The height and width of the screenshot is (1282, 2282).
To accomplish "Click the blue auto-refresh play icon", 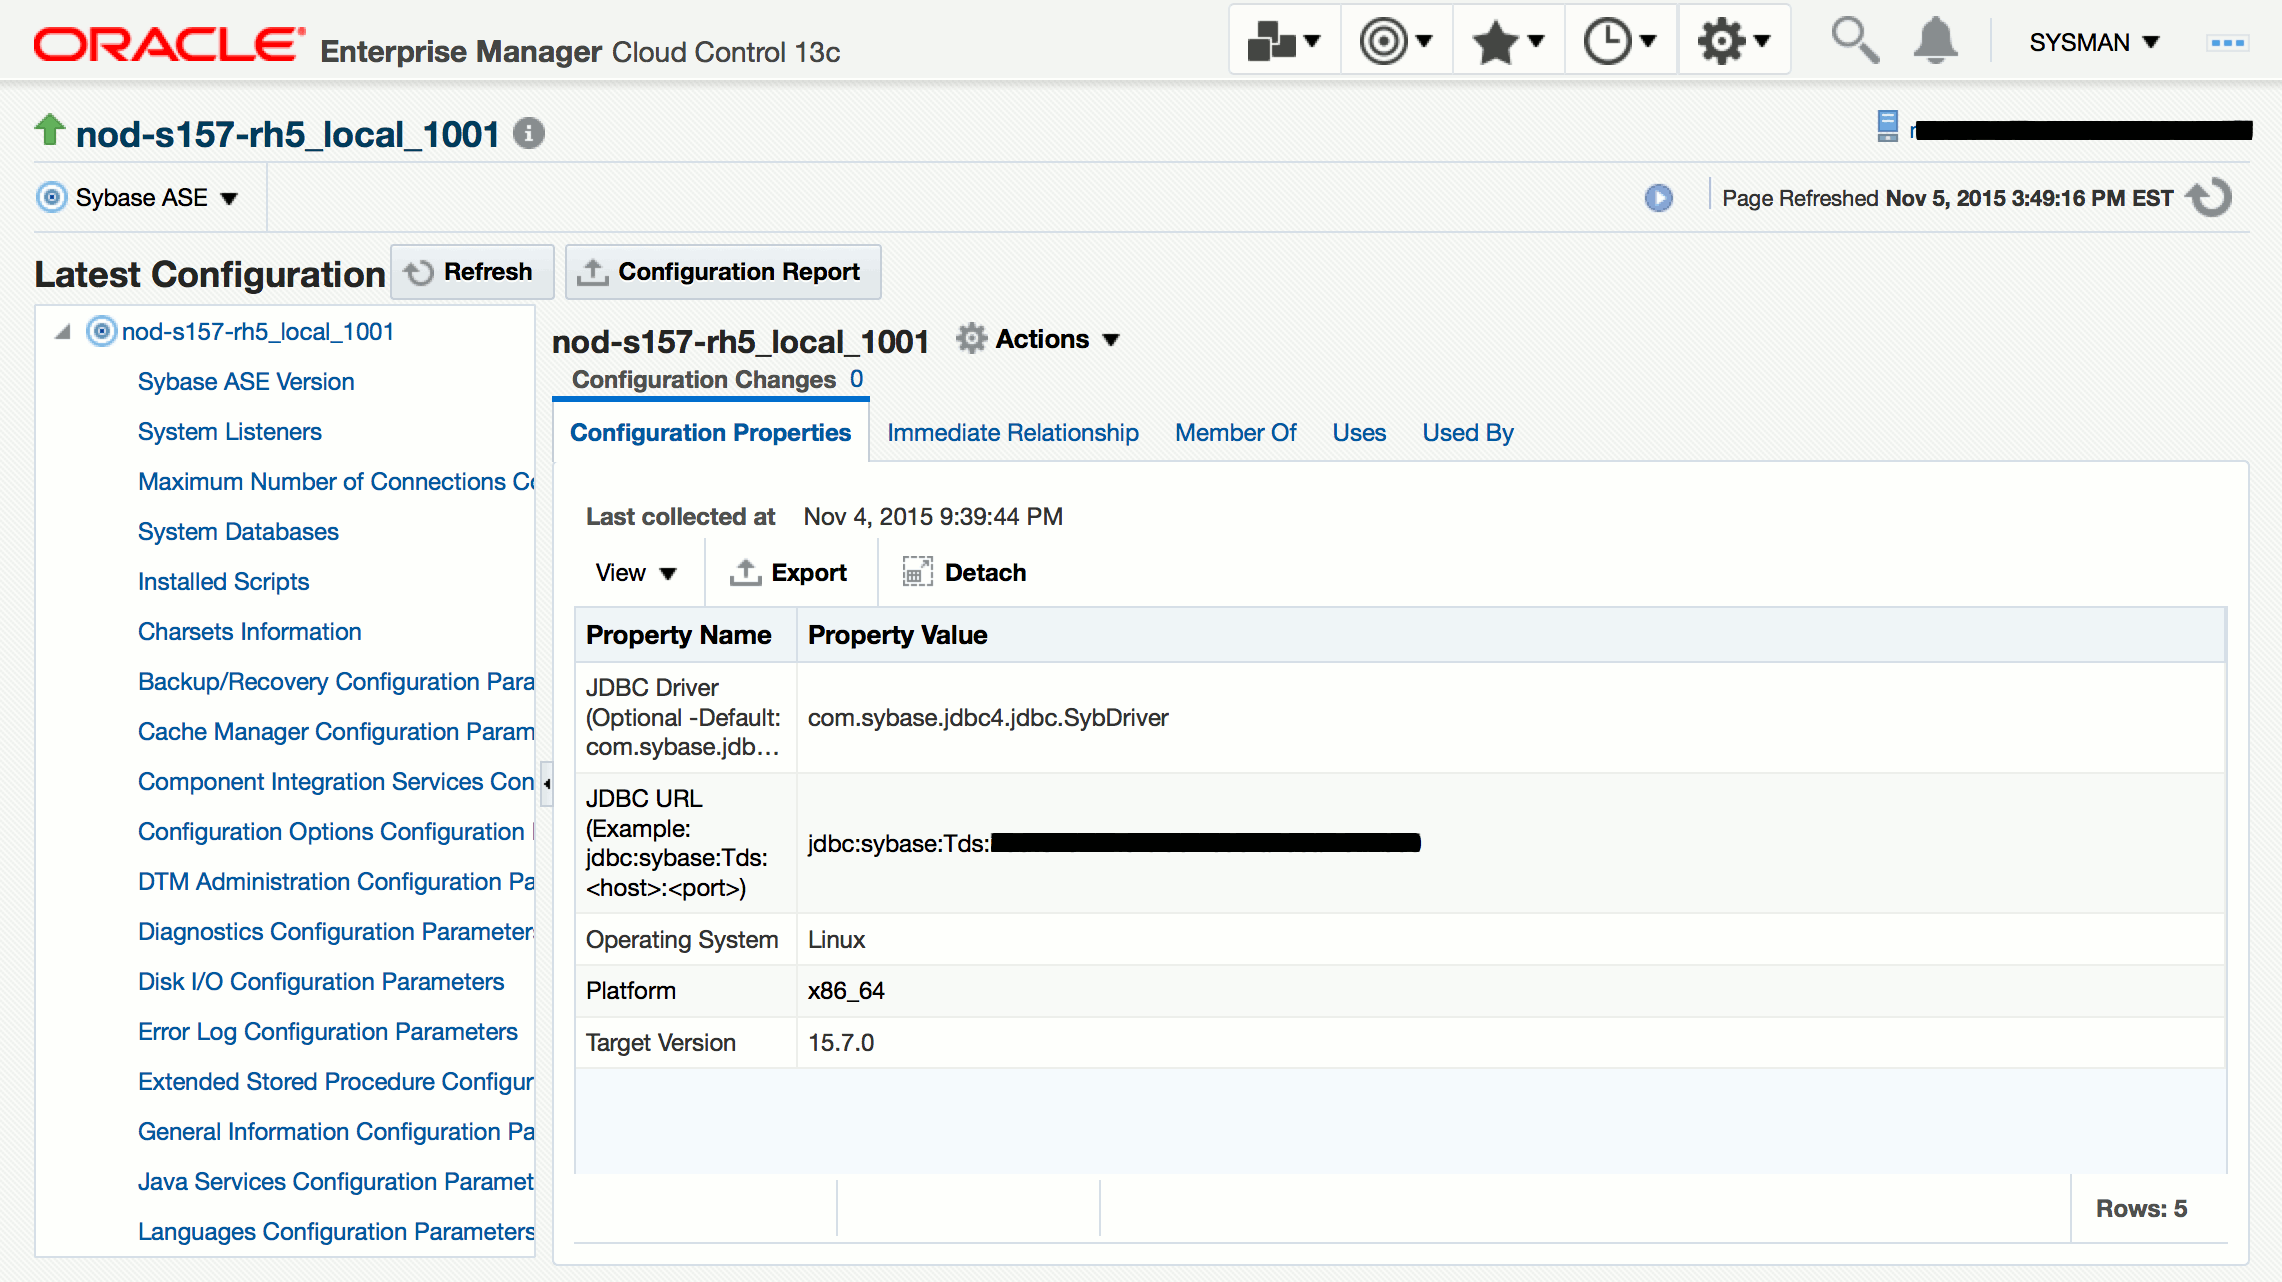I will [x=1658, y=198].
